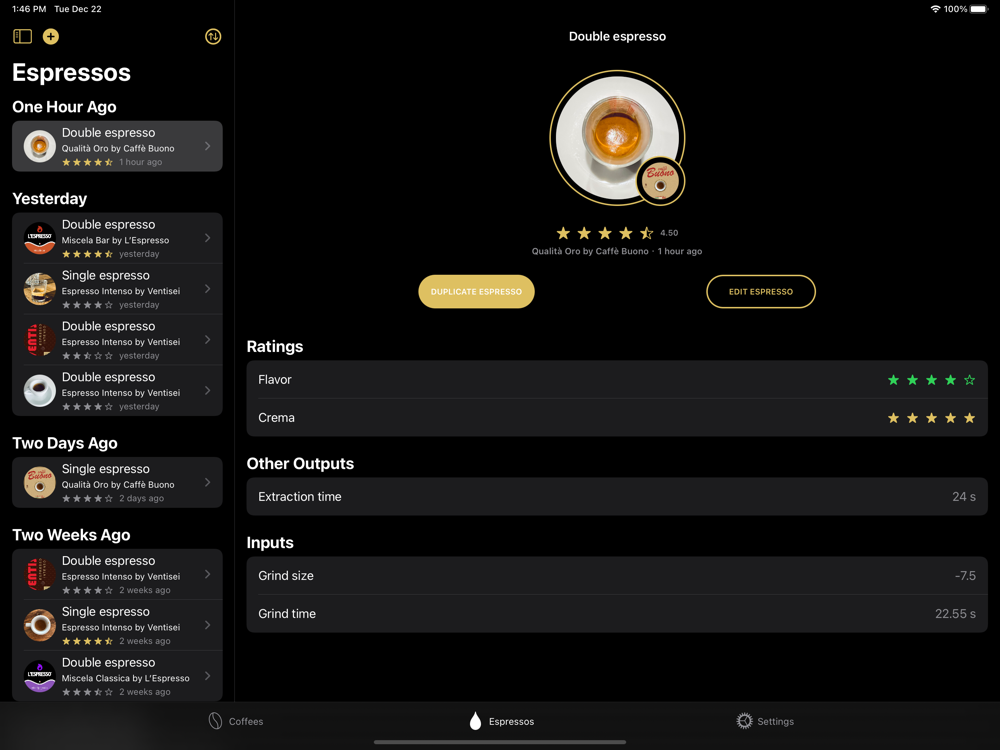The image size is (1000, 750).
Task: Open Miscela Bar by L'Espresso thumbnail
Action: (x=40, y=239)
